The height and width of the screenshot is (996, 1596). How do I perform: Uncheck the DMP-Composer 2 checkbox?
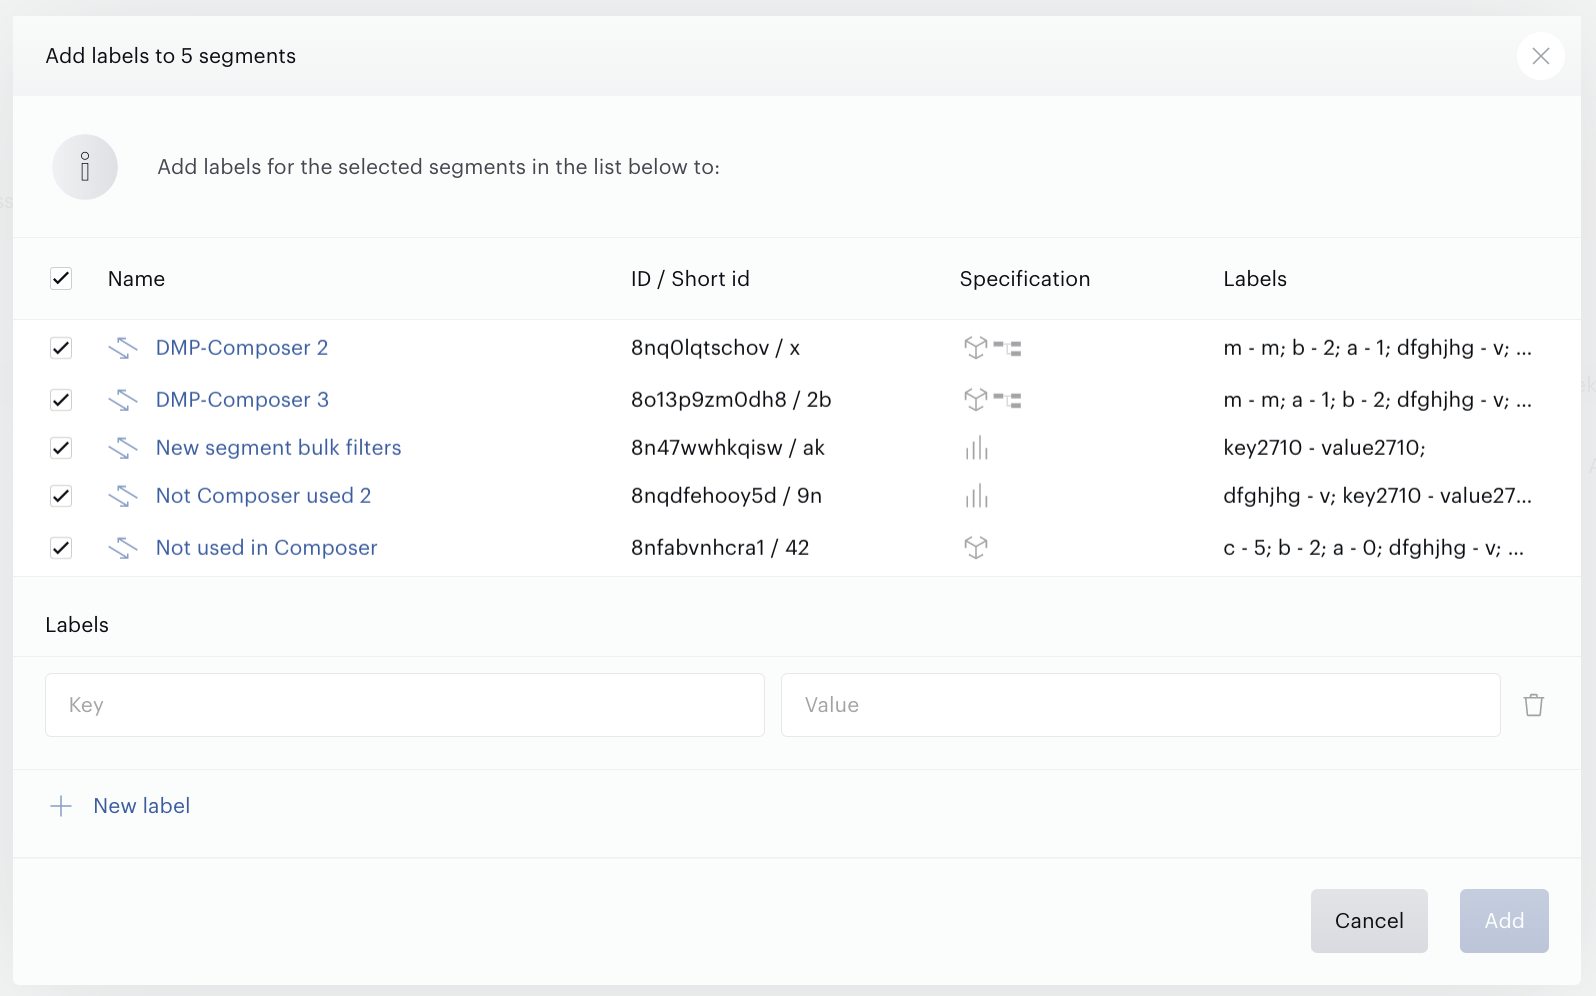pos(61,348)
